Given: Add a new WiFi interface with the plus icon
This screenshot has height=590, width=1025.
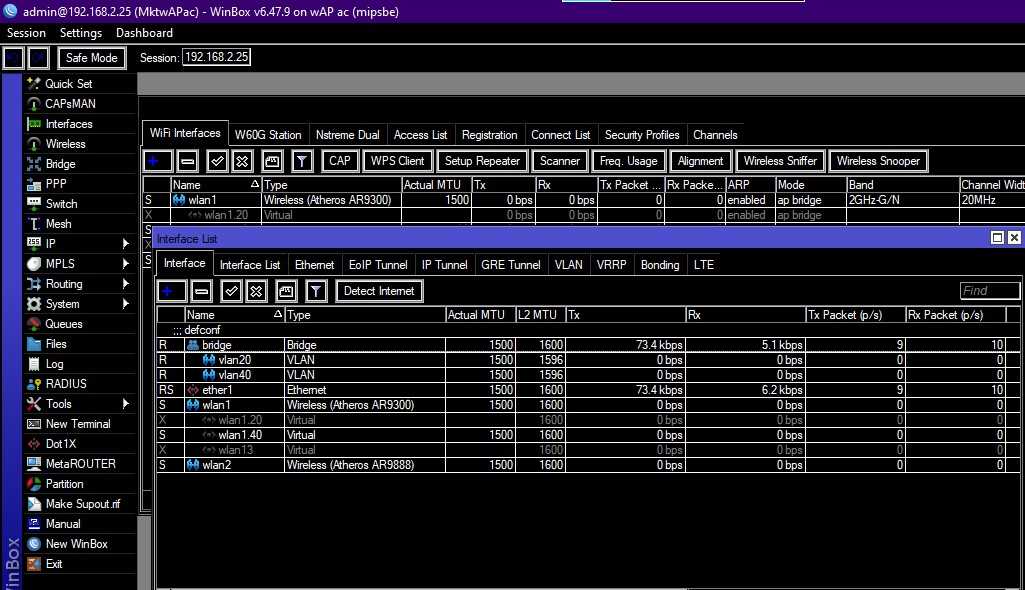Looking at the screenshot, I should pos(157,161).
